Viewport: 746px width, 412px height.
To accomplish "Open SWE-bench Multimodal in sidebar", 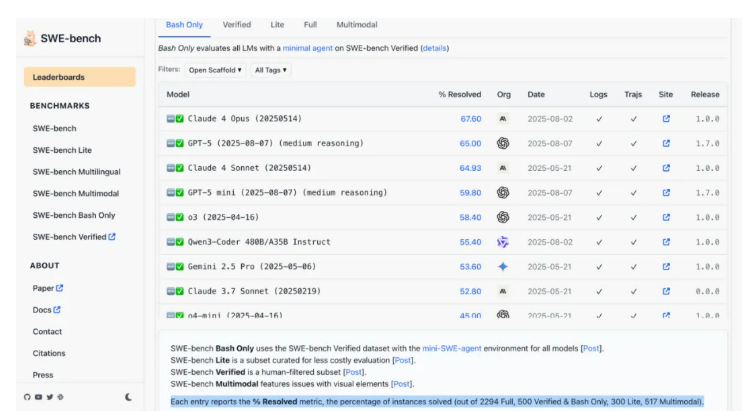I will tap(76, 194).
